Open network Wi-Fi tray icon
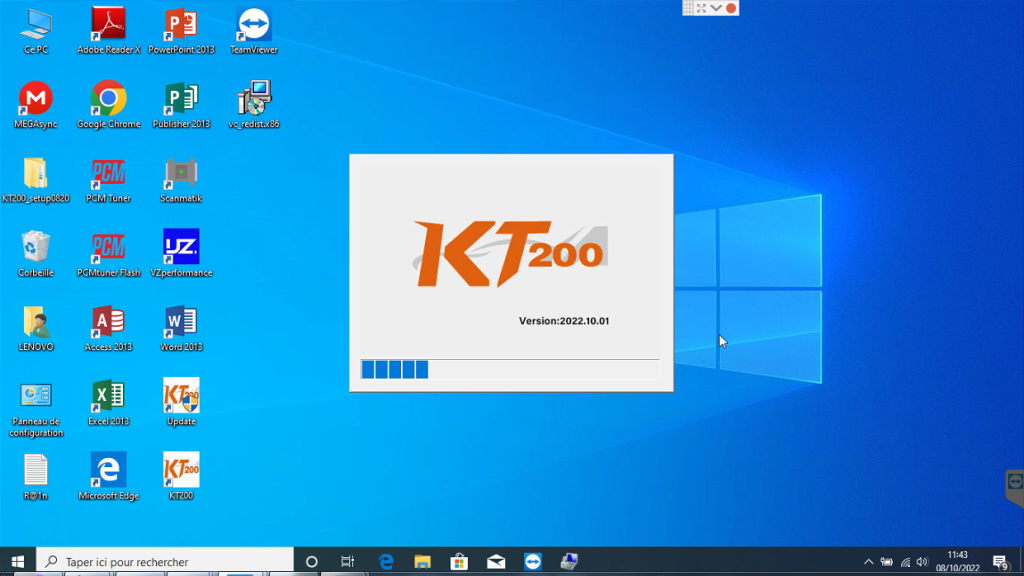 [904, 562]
